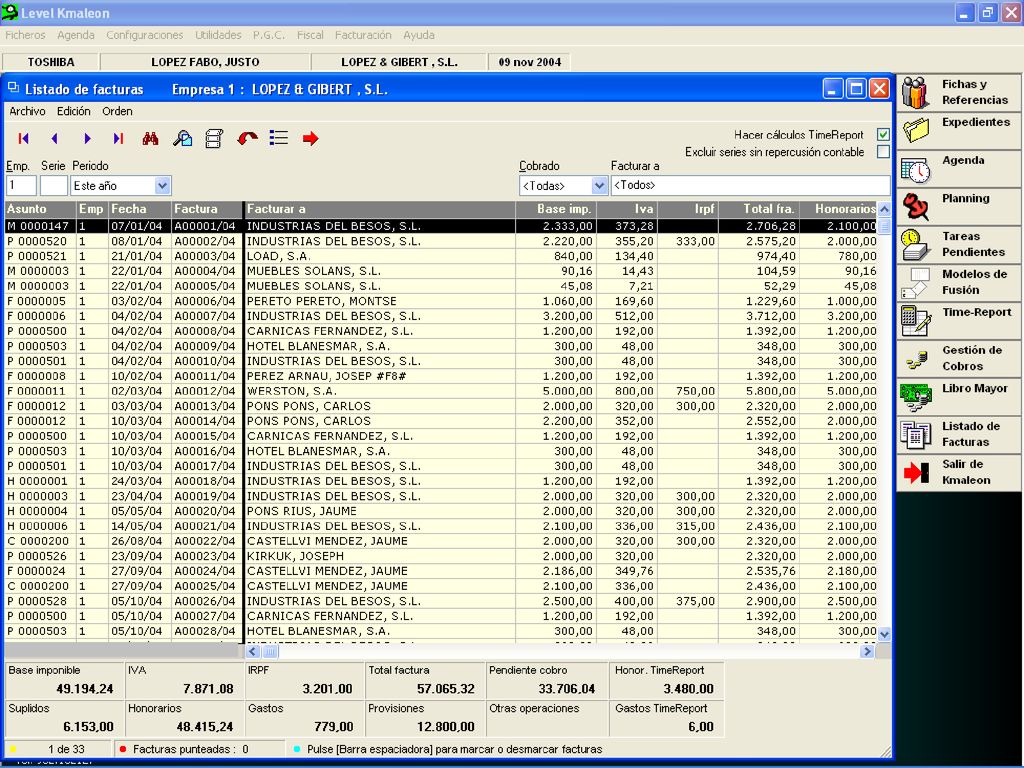
Task: Expand the Cobrado '<Todas>' dropdown
Action: (x=600, y=185)
